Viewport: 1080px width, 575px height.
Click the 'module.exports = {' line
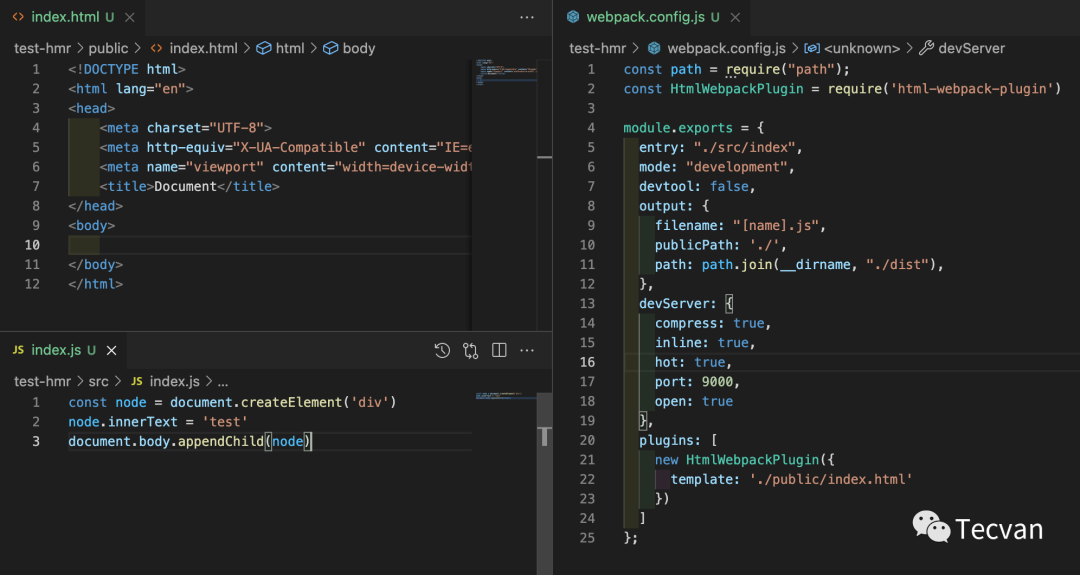tap(694, 128)
